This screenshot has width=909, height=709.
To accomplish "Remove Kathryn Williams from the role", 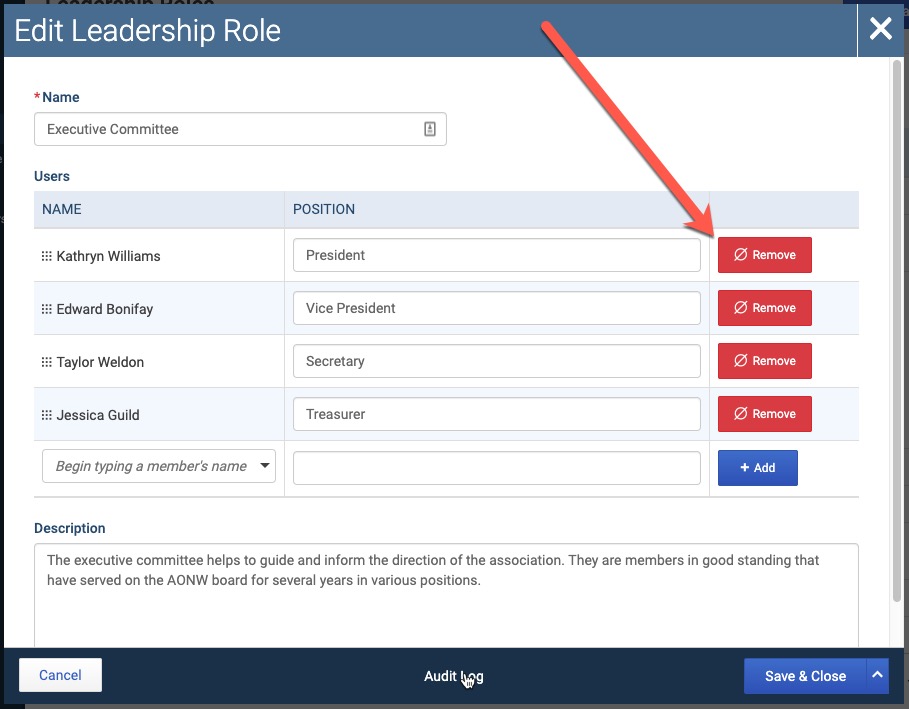I will pos(765,254).
